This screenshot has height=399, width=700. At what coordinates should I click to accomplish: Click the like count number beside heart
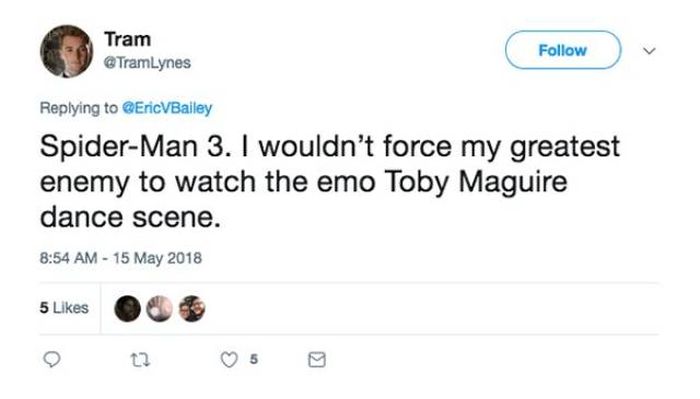coord(254,359)
